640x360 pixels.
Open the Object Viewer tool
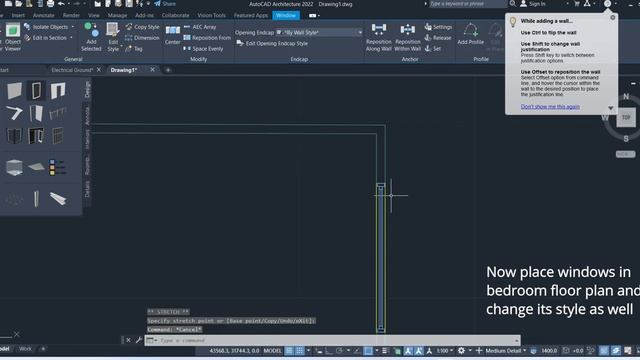(x=13, y=37)
